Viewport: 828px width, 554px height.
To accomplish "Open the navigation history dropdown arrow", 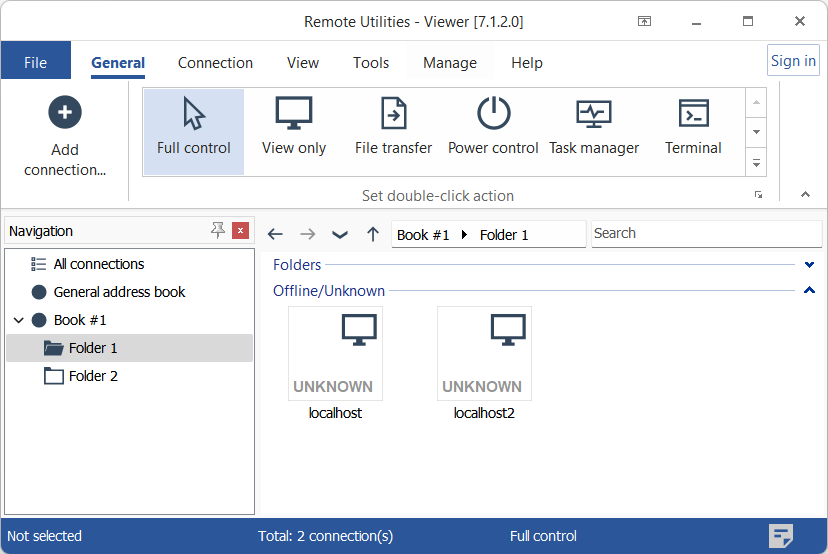I will point(340,234).
